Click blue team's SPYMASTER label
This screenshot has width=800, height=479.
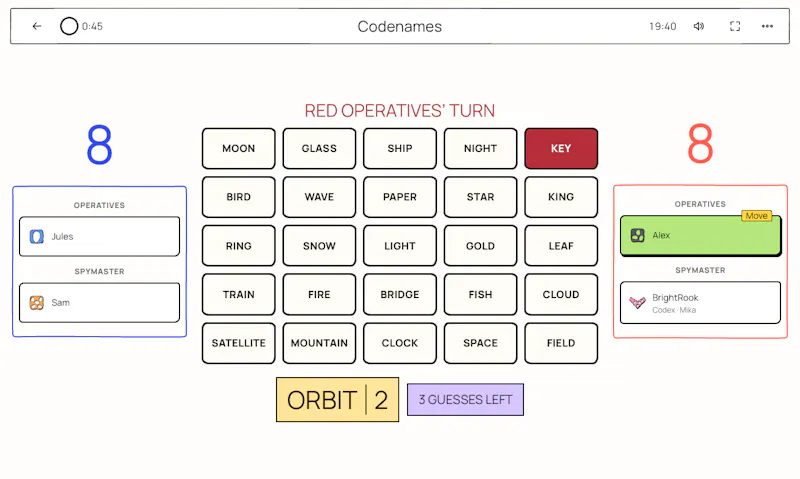pos(99,271)
